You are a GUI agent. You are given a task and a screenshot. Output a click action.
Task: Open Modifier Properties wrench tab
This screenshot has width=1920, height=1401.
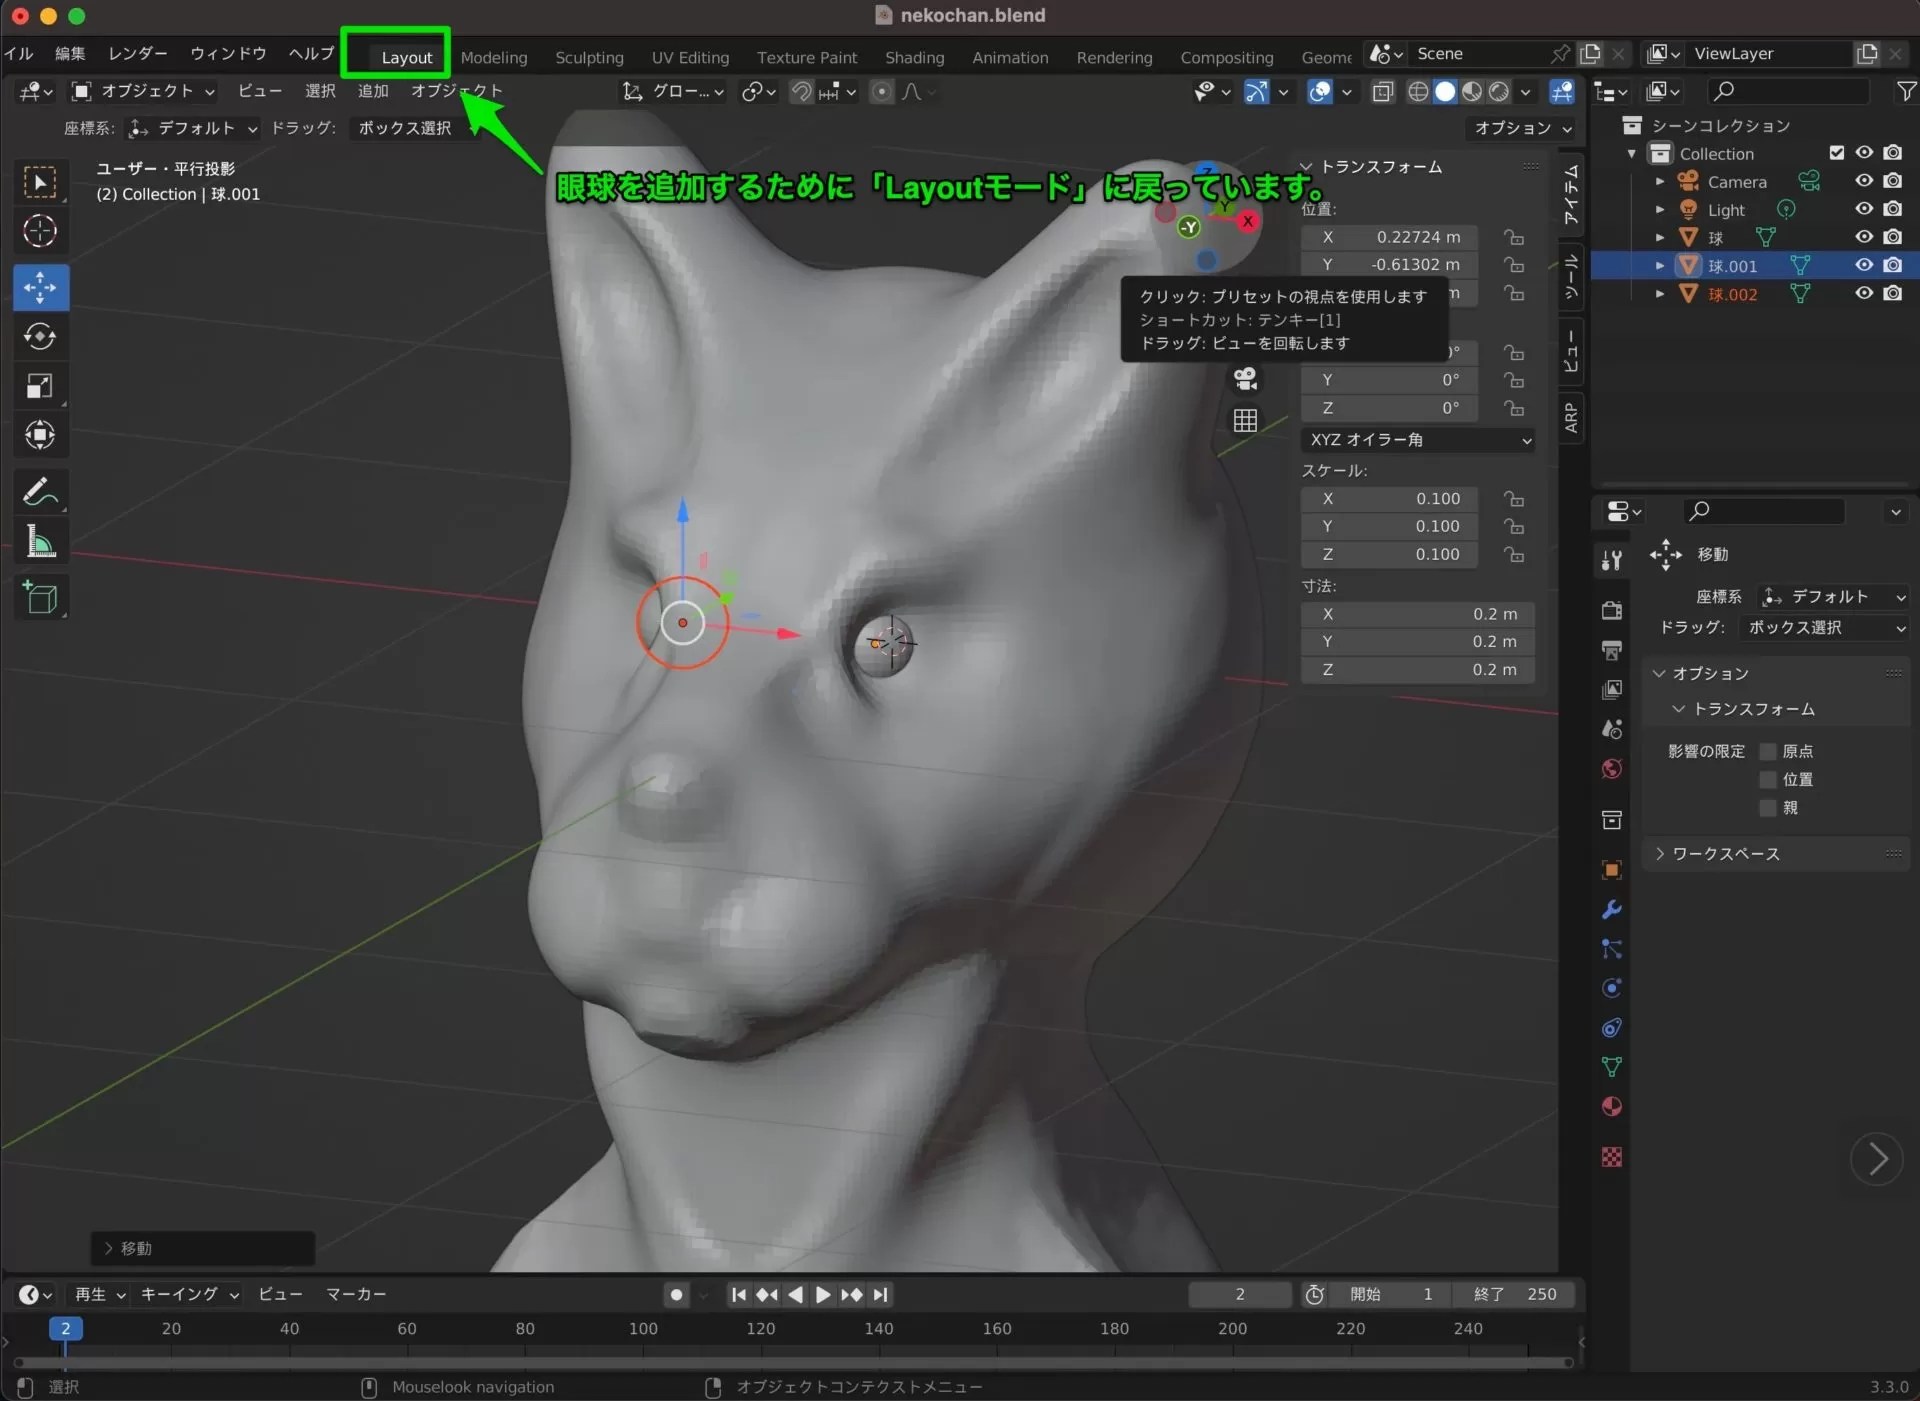pyautogui.click(x=1611, y=909)
